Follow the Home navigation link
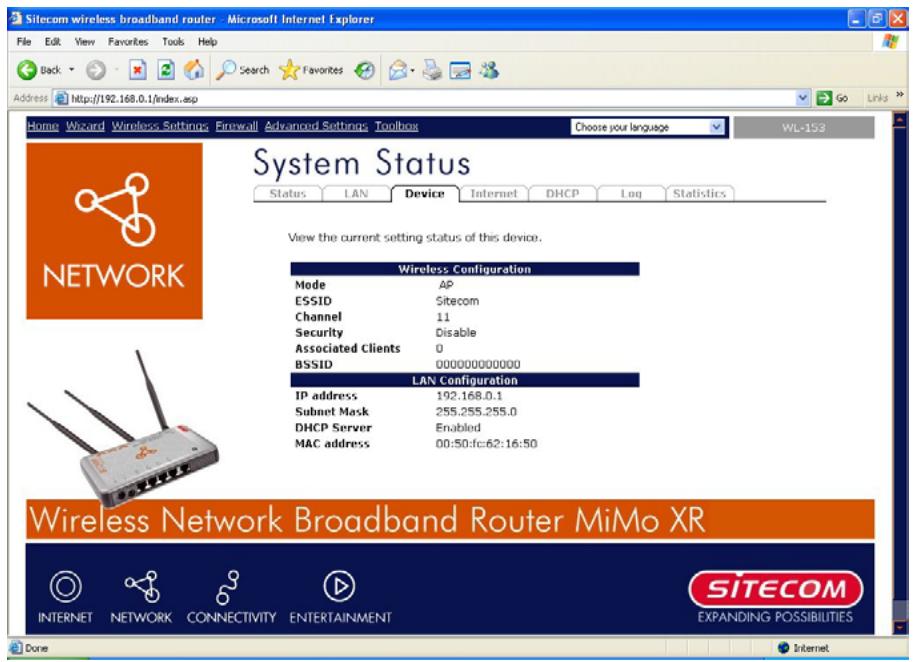The image size is (915, 662). (x=43, y=126)
